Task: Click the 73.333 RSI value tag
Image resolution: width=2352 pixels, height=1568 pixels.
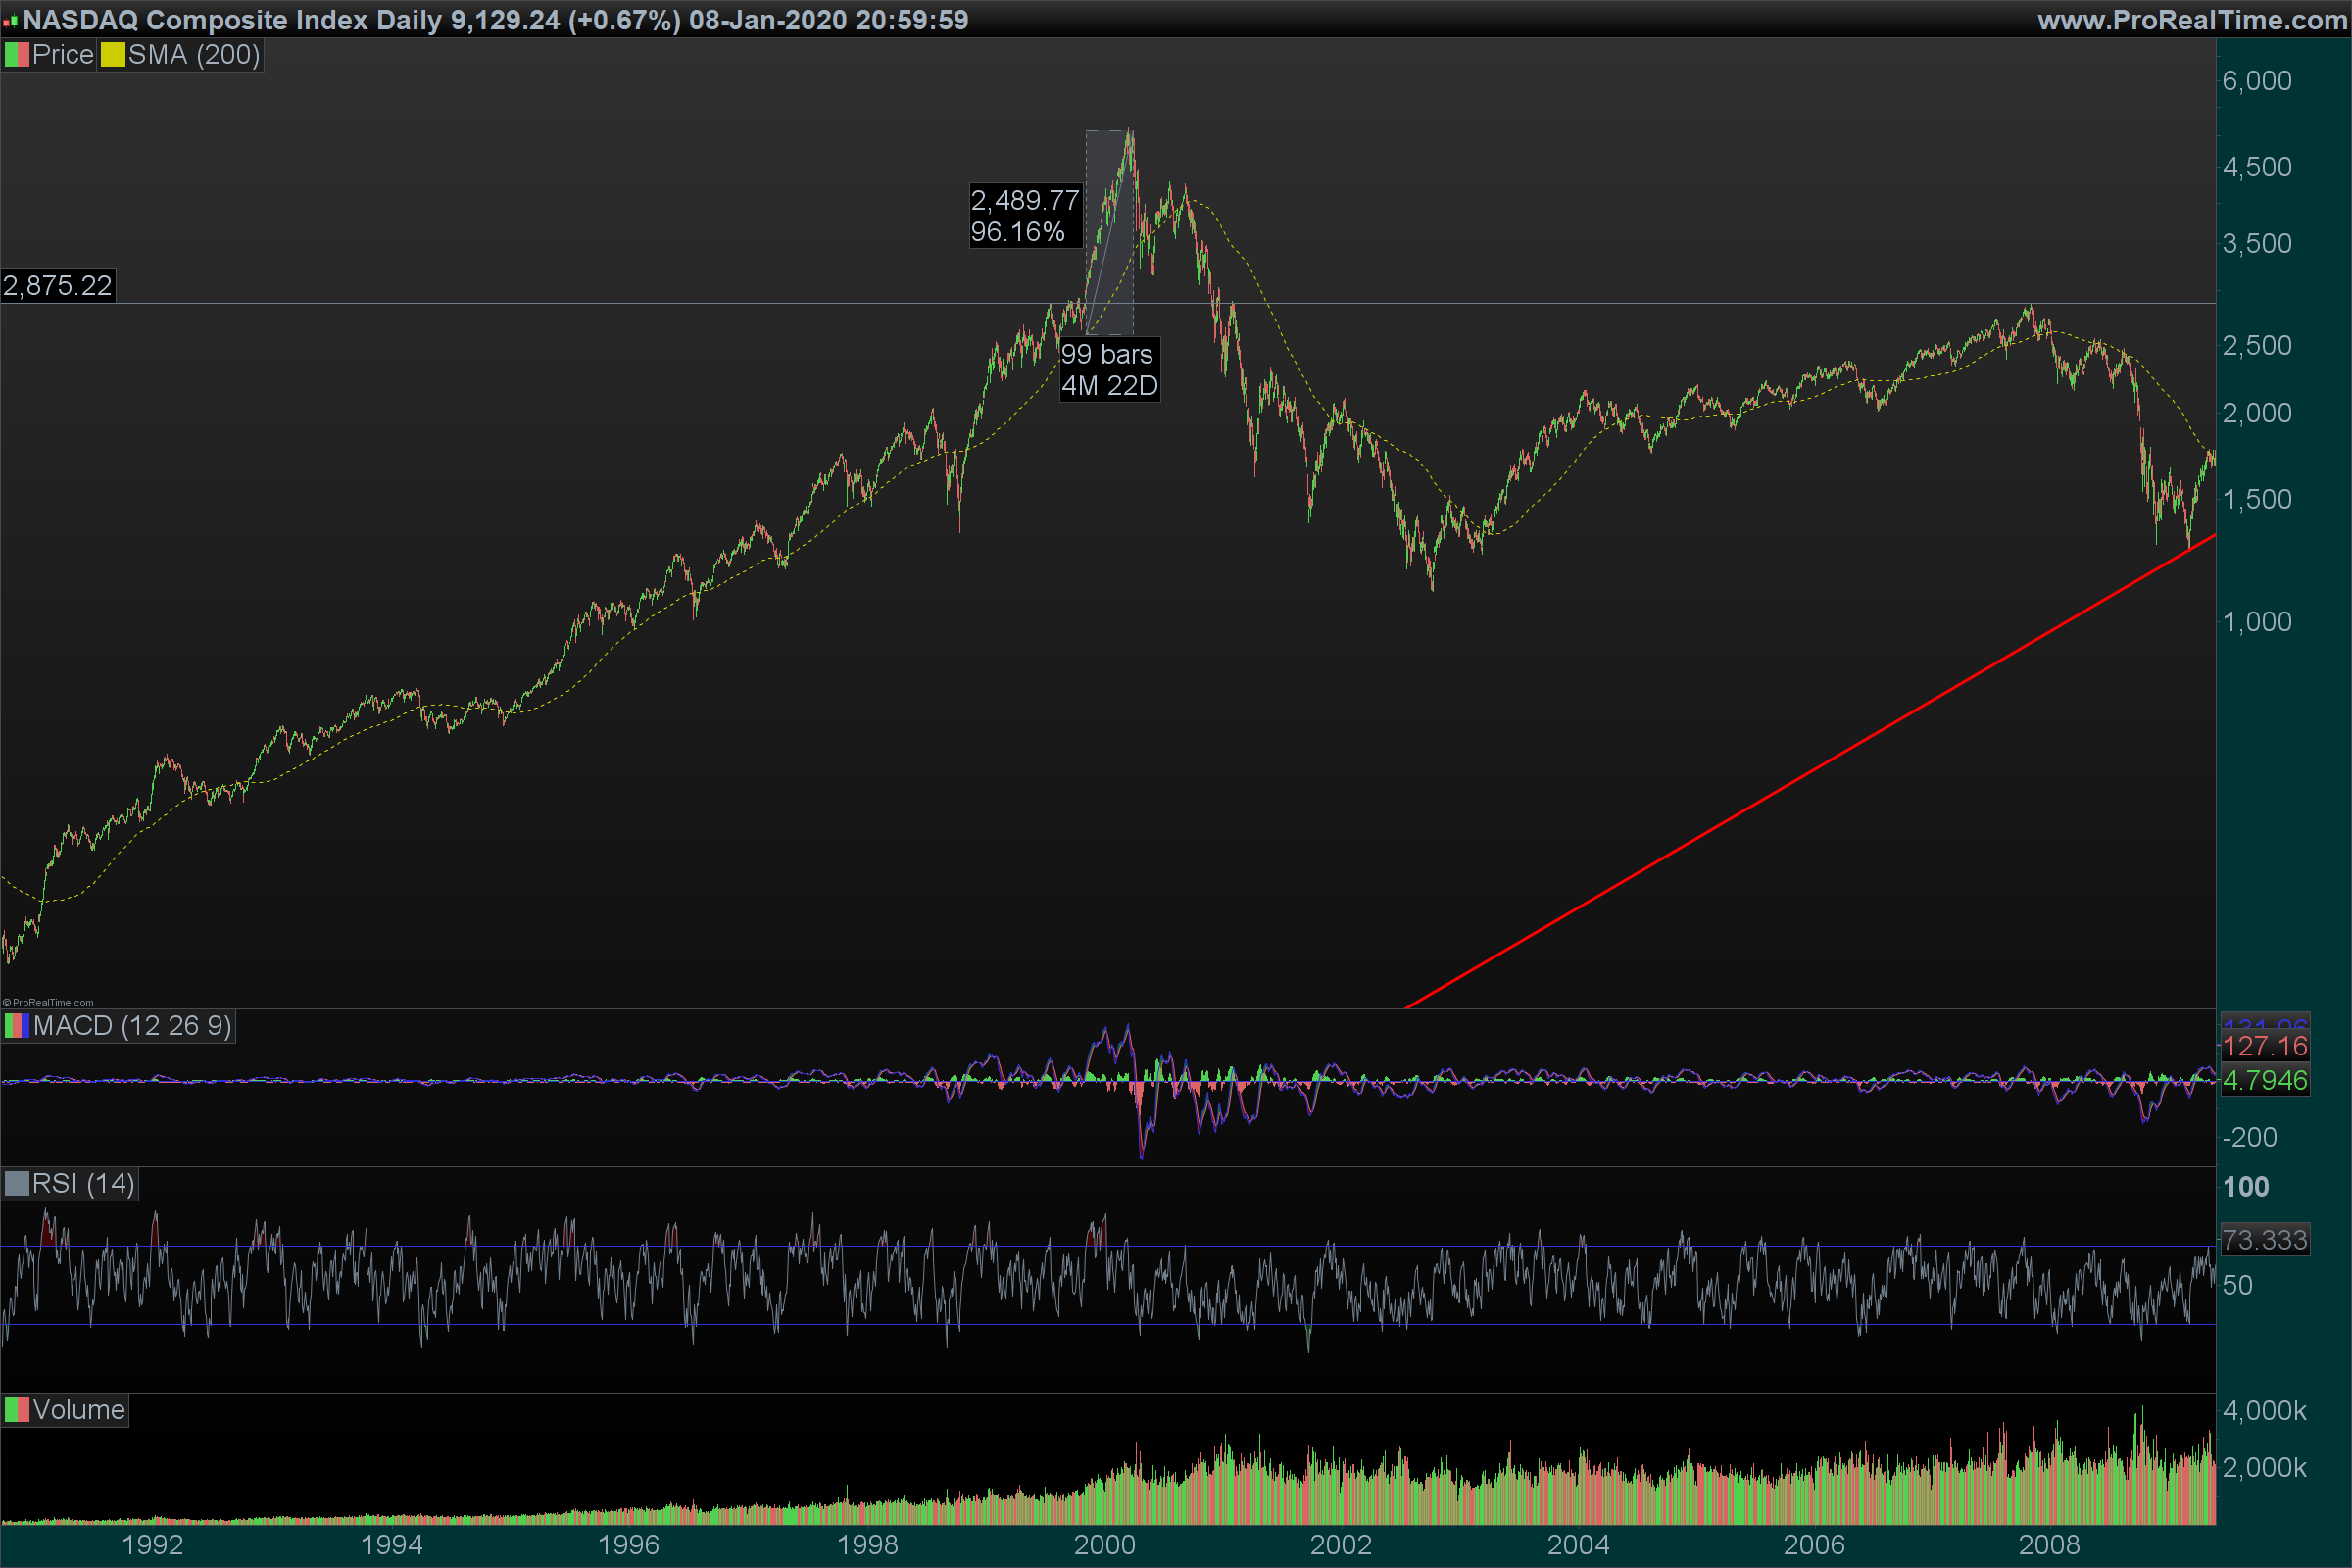Action: (2265, 1240)
